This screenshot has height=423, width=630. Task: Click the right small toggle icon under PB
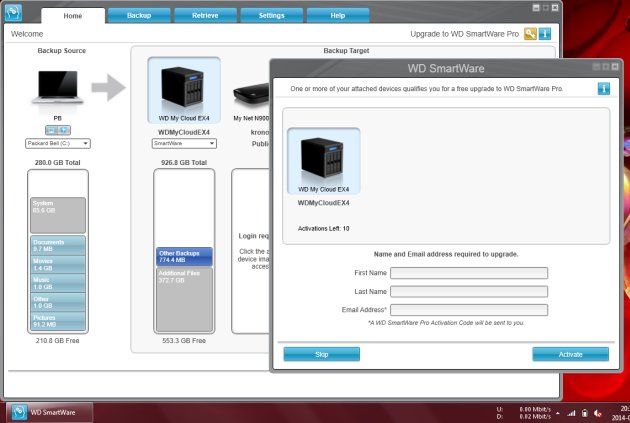[x=64, y=130]
